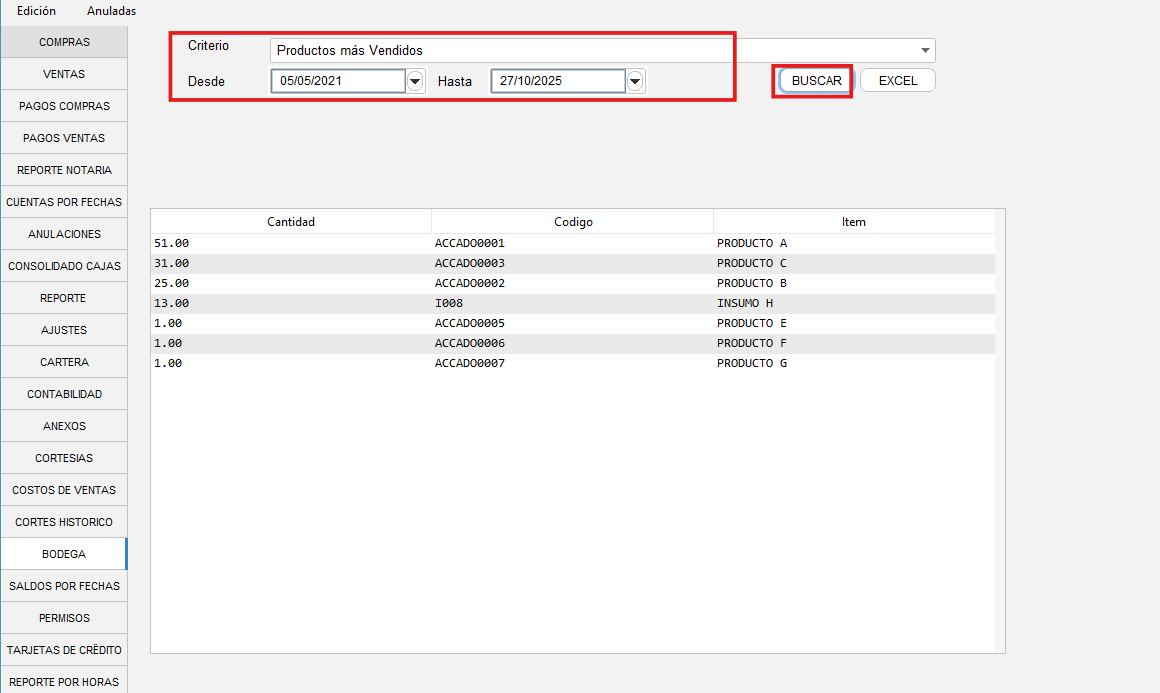Select the VENTAS sidebar tab
The image size is (1160, 693).
click(64, 74)
